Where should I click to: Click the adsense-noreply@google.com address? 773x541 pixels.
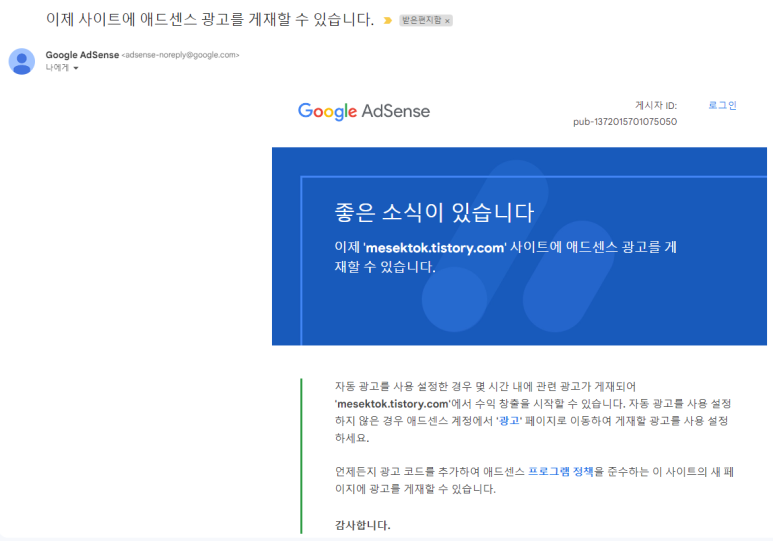coord(180,55)
